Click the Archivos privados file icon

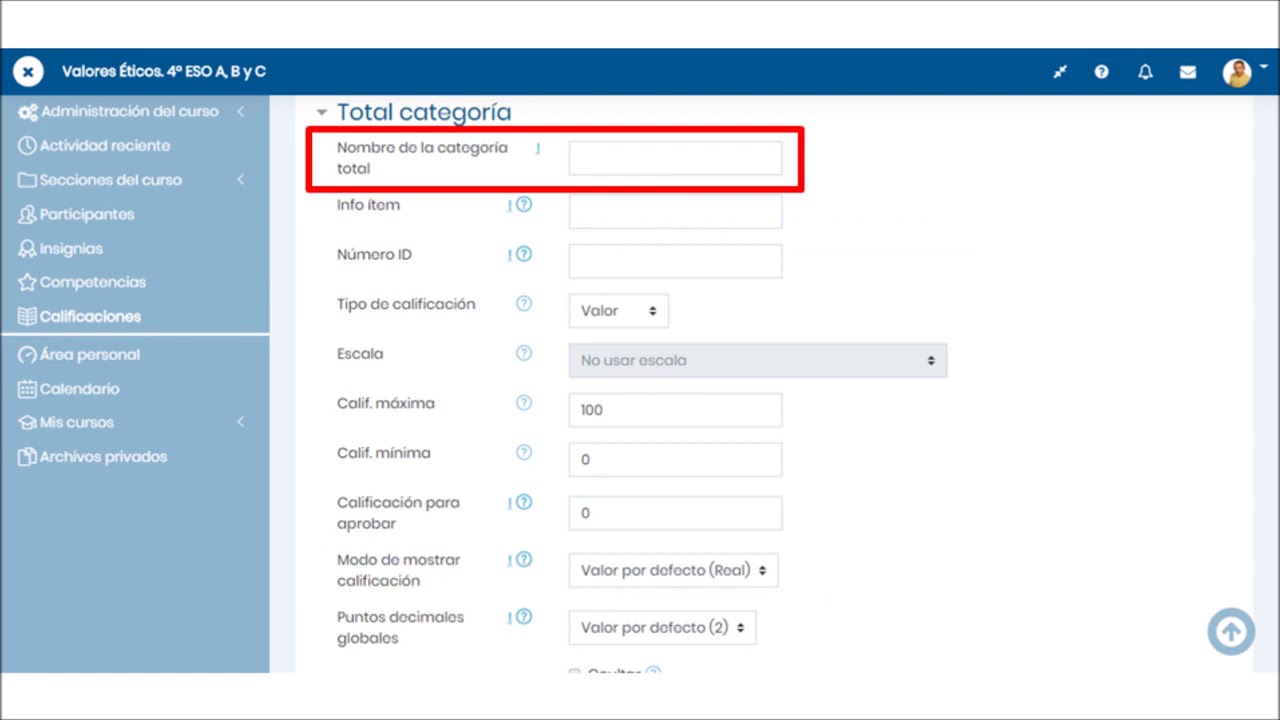pyautogui.click(x=28, y=457)
